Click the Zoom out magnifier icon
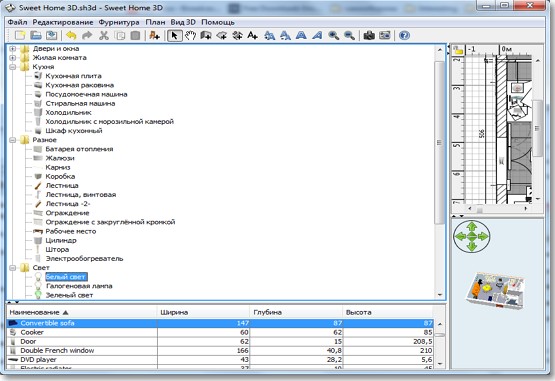This screenshot has width=555, height=381. (349, 35)
